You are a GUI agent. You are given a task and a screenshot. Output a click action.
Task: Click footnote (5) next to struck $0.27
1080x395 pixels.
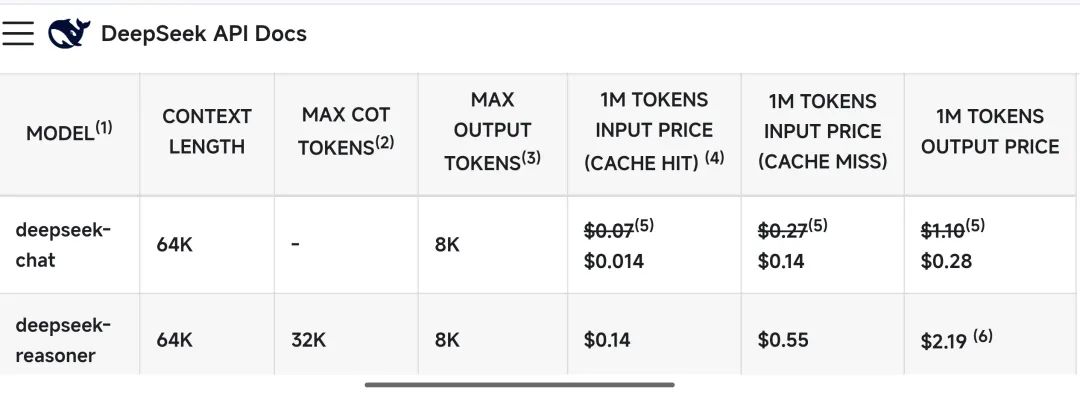(818, 225)
